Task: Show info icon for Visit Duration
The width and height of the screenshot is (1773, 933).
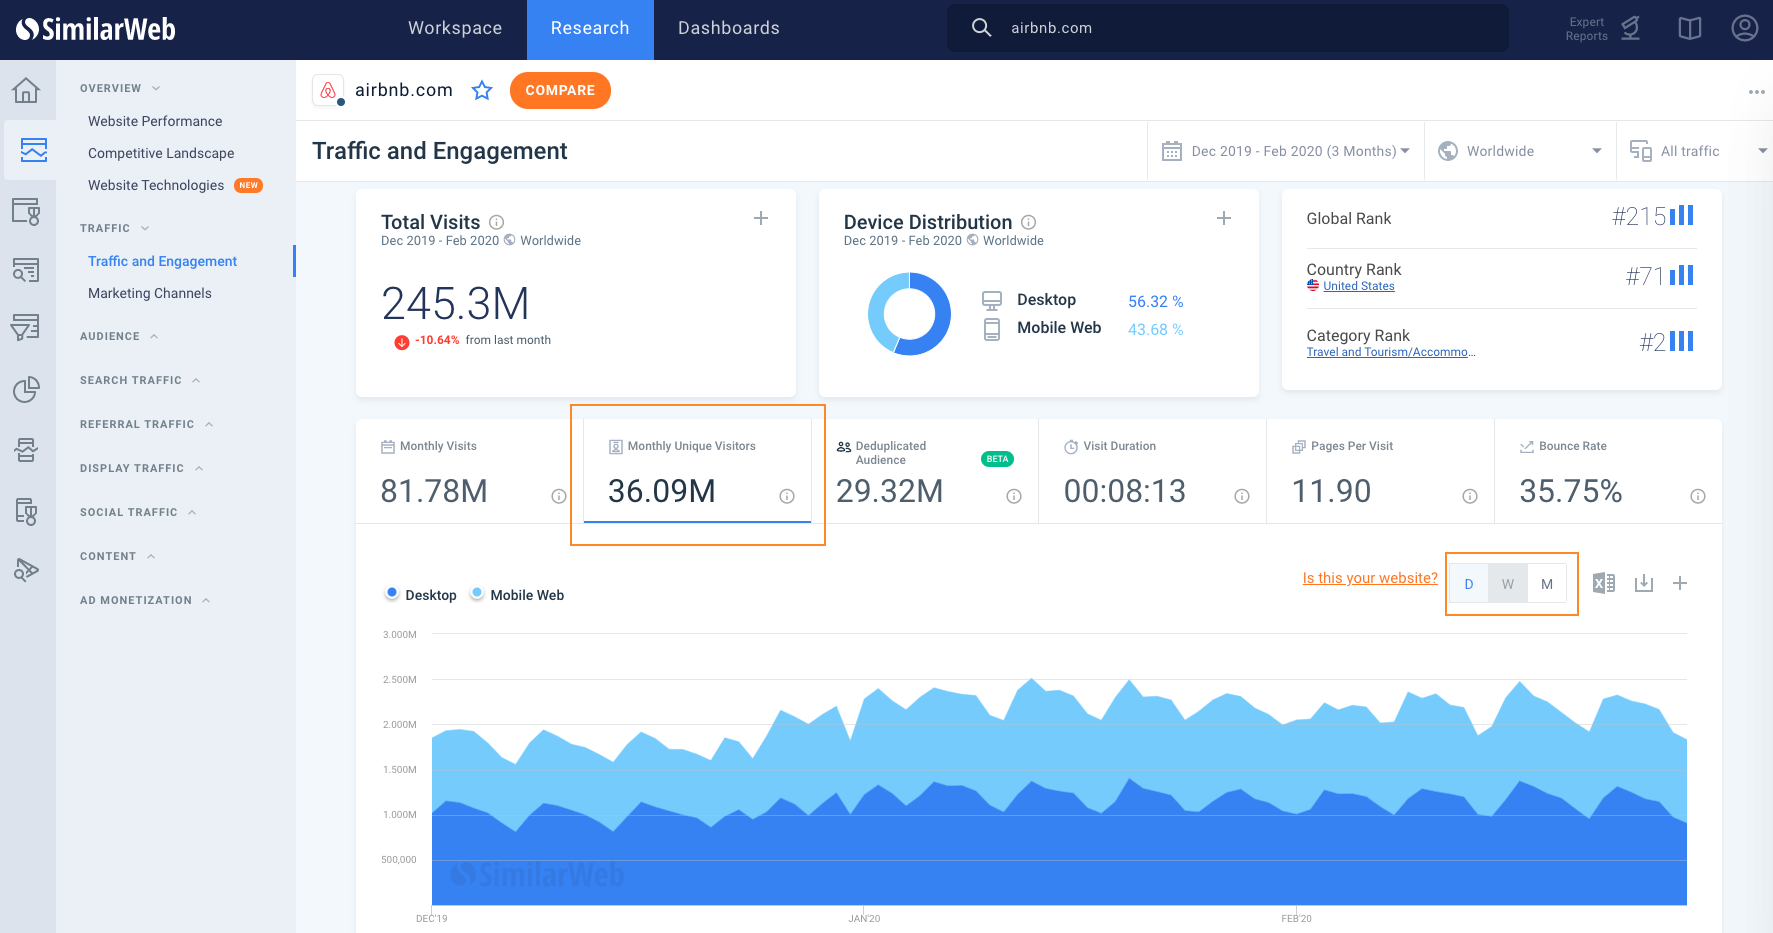Action: tap(1242, 496)
